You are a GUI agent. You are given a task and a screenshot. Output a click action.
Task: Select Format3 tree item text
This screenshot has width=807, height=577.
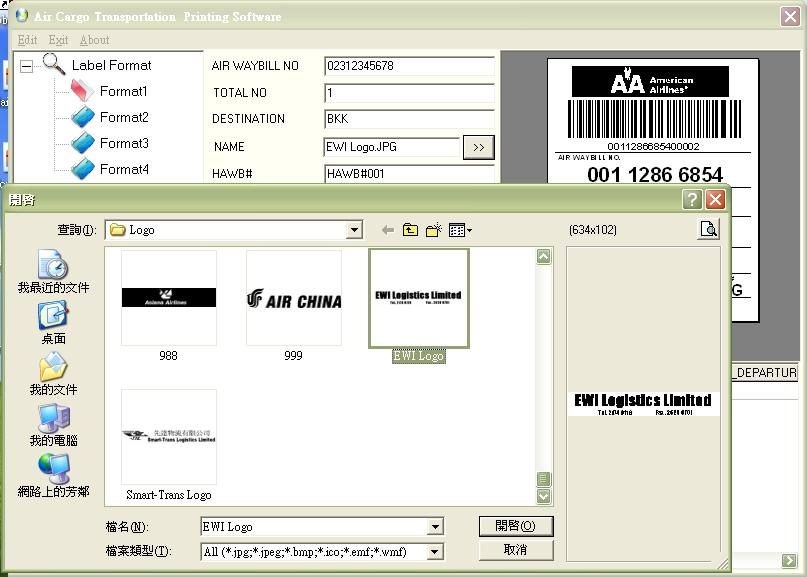(x=124, y=143)
